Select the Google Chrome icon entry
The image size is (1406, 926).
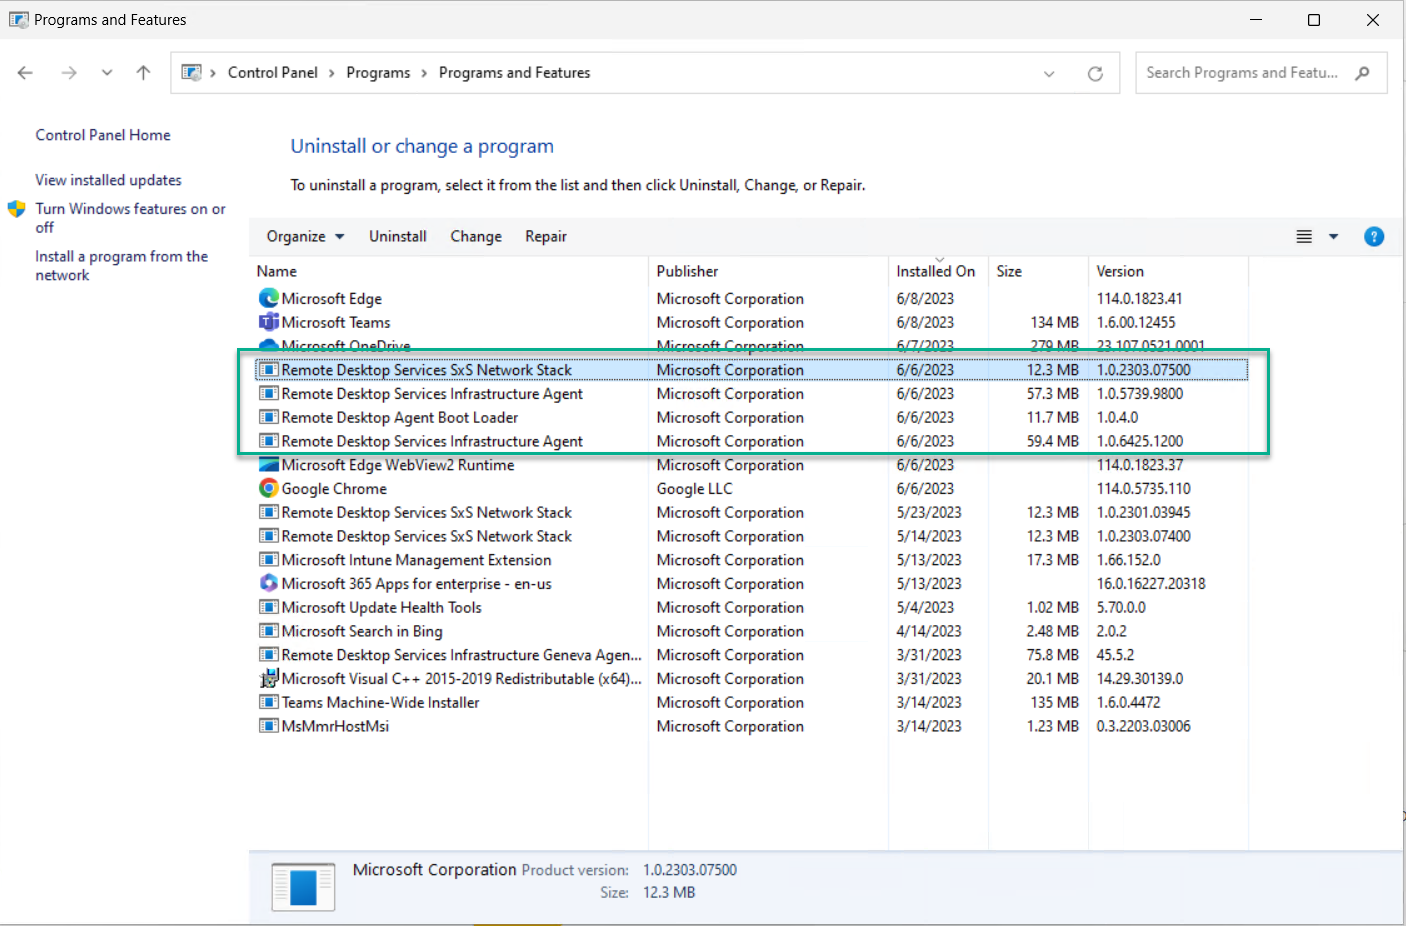click(268, 488)
